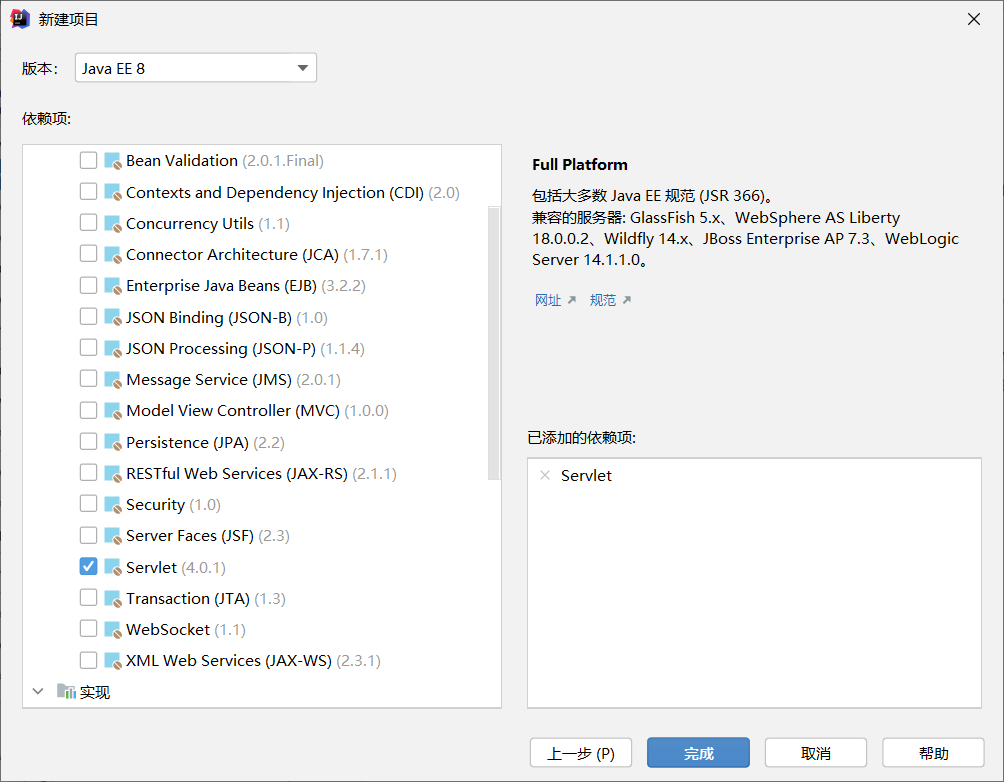The height and width of the screenshot is (782, 1004).
Task: Click the Transaction JTA library icon
Action: pyautogui.click(x=113, y=598)
